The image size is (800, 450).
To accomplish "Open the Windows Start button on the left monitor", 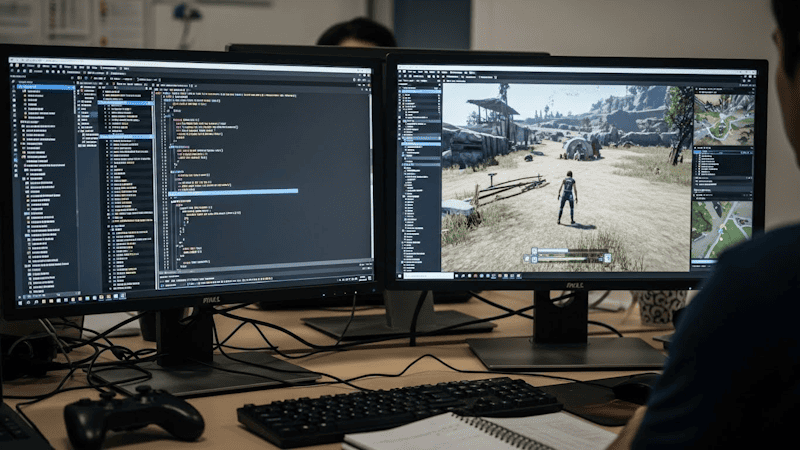I will (21, 303).
